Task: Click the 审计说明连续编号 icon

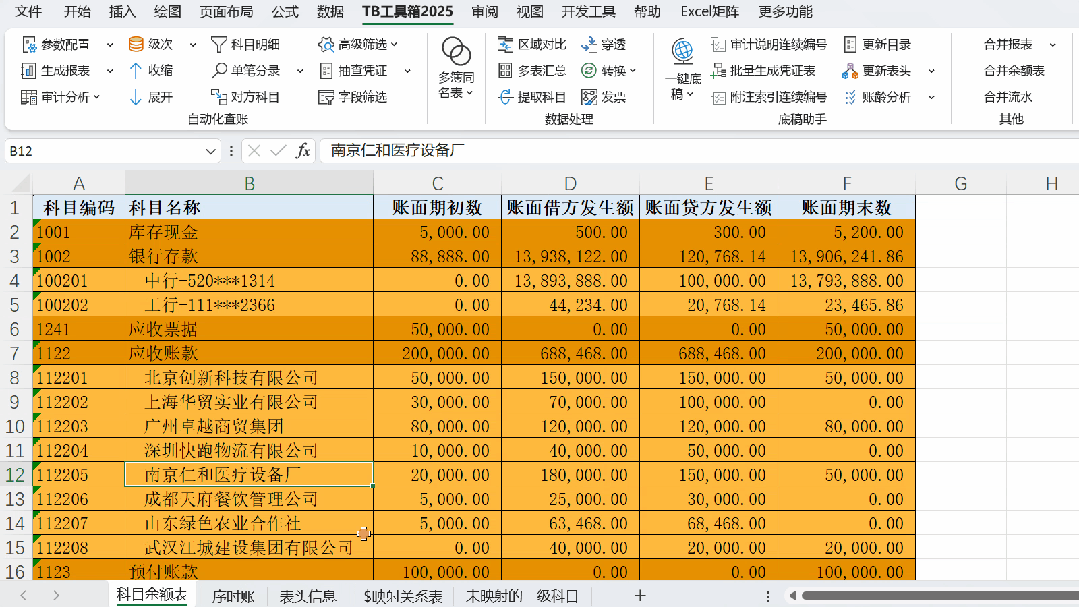Action: pos(718,45)
